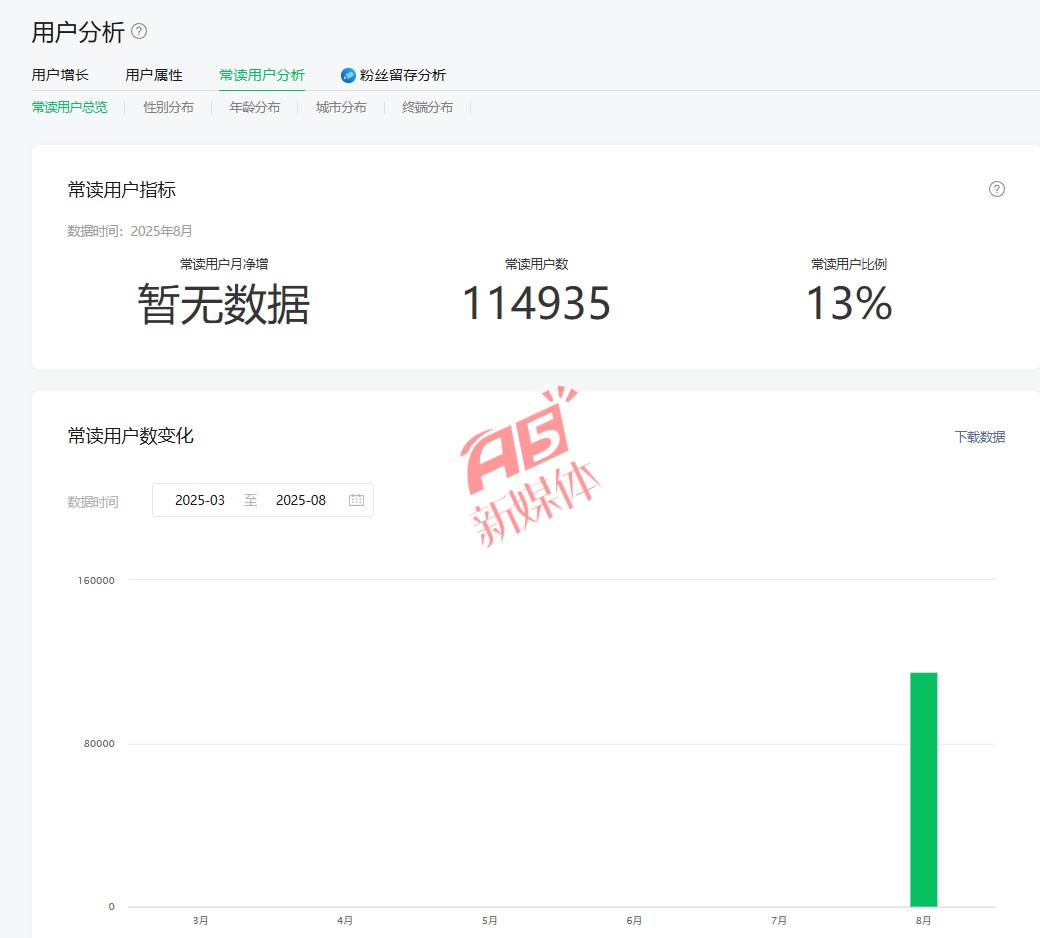Select the 常读用户总览 sub-tab
Screen dimensions: 1040x938
[69, 107]
